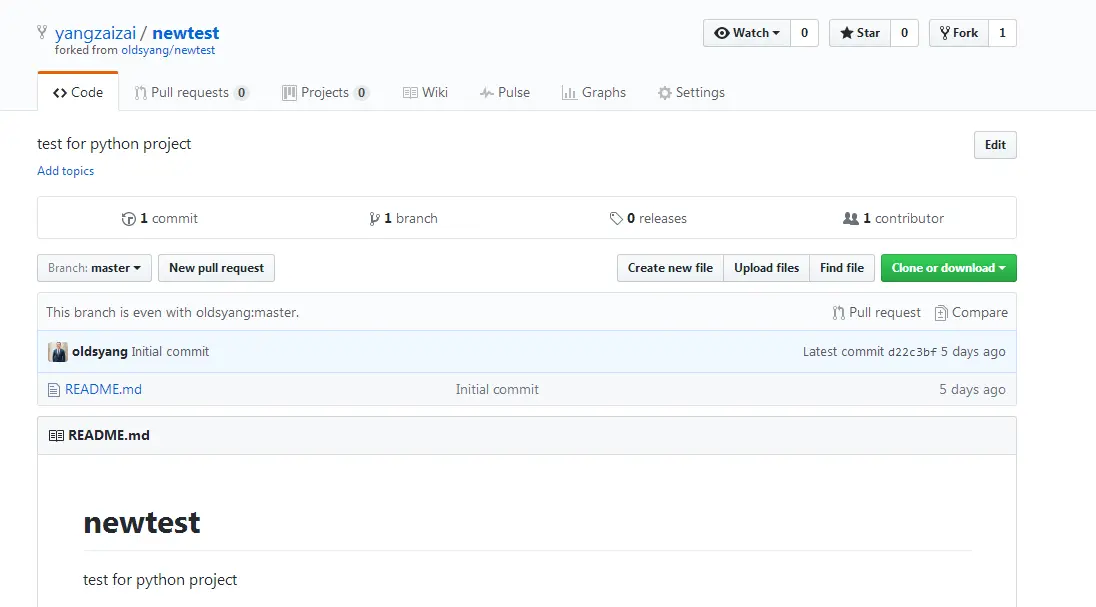This screenshot has width=1096, height=607.
Task: Click the branch icon beside 1 branch
Action: click(x=375, y=219)
